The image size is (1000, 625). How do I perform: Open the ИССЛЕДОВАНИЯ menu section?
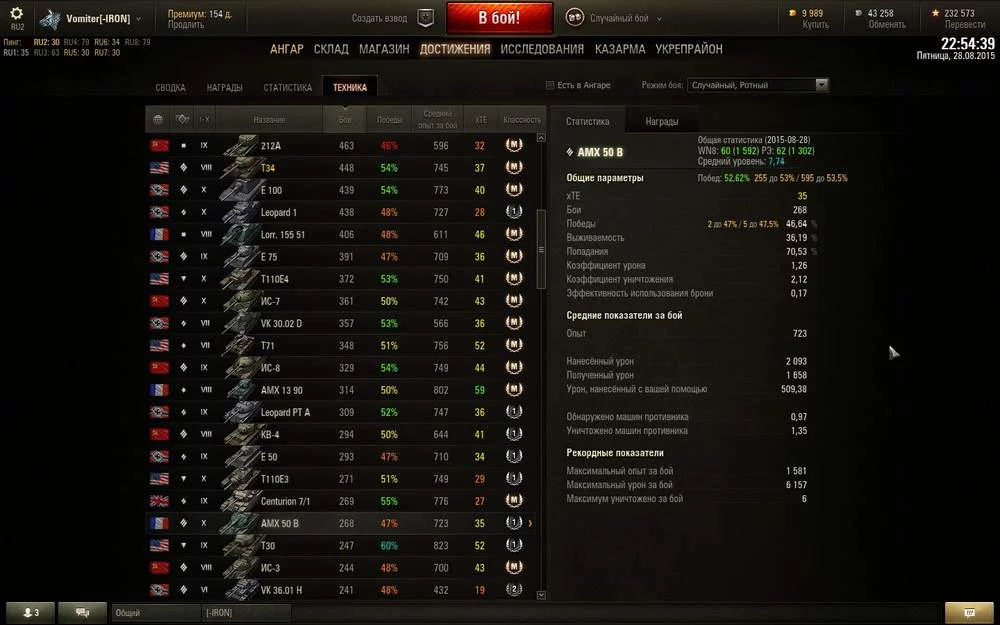coord(542,49)
